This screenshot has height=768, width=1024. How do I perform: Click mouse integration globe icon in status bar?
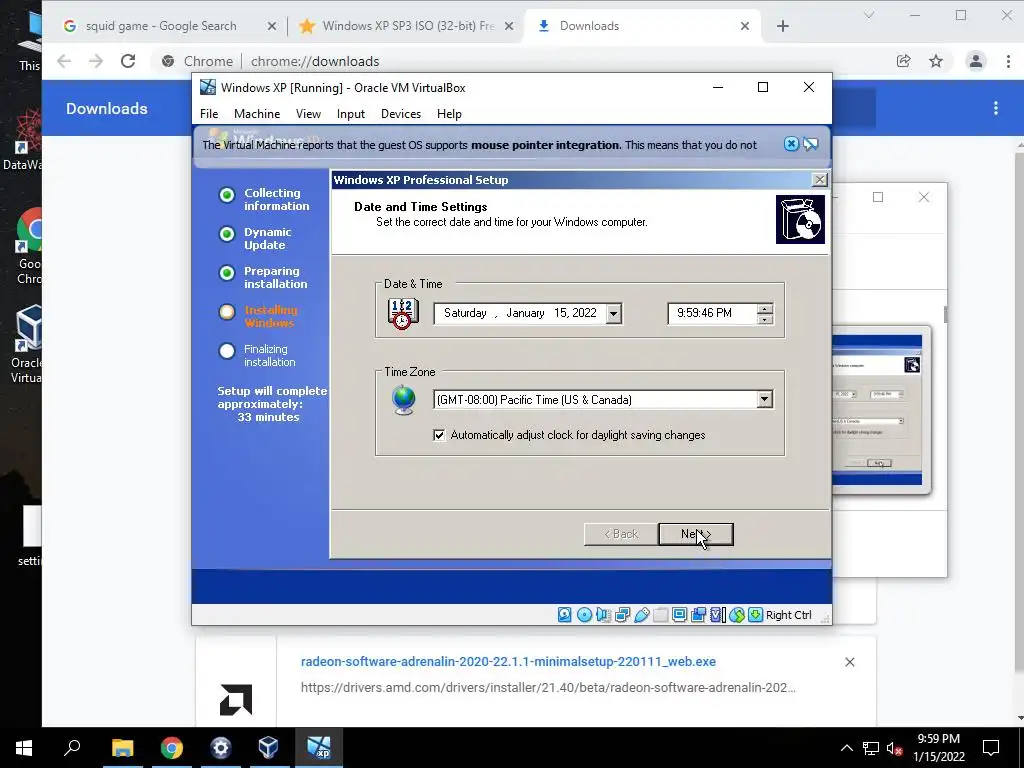(737, 615)
